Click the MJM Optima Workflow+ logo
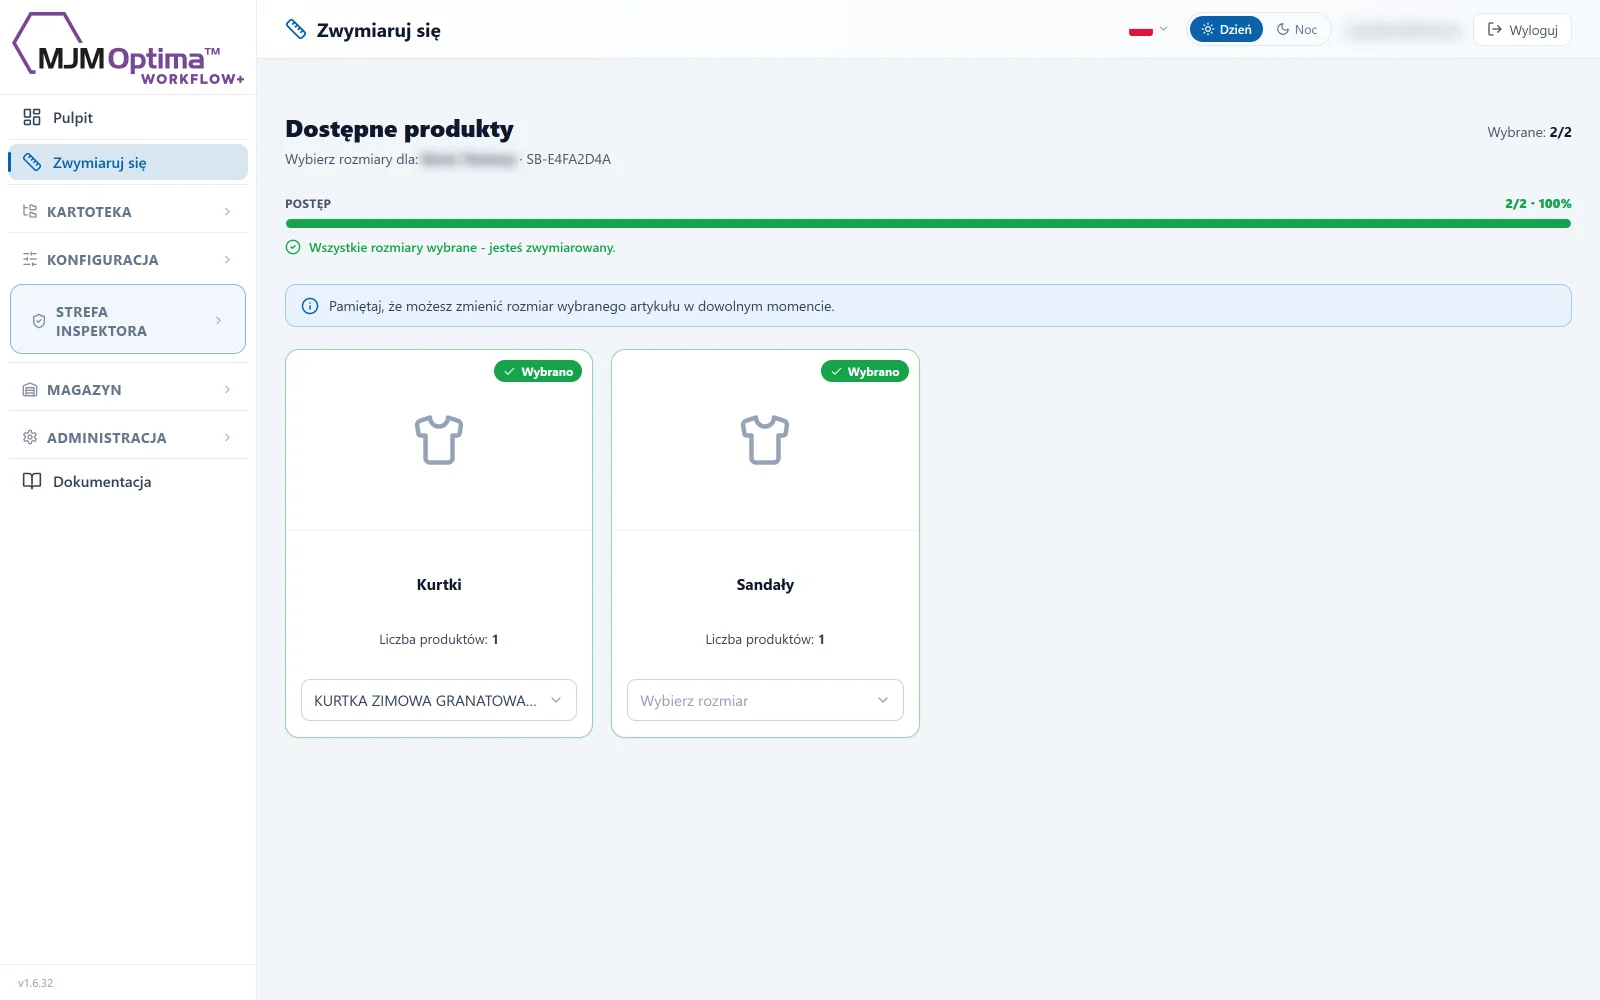The width and height of the screenshot is (1600, 1000). tap(128, 48)
